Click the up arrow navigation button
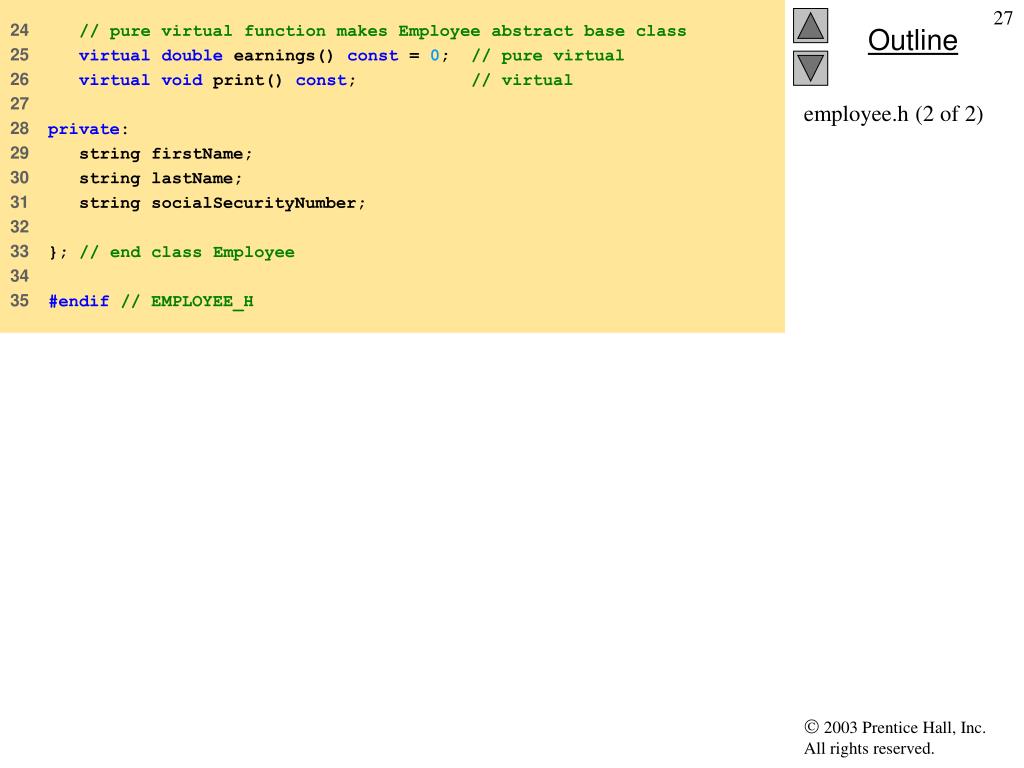The height and width of the screenshot is (768, 1024). (x=810, y=25)
